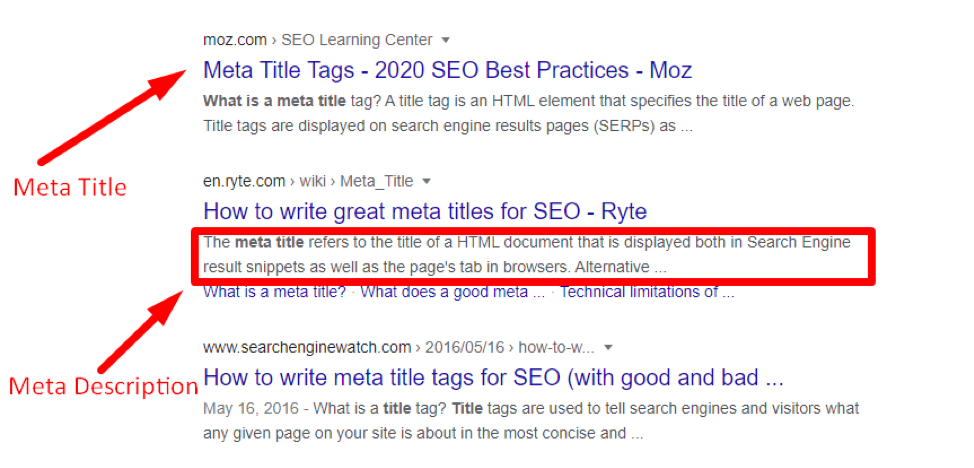Click the moz.com URL text
This screenshot has width=974, height=468.
click(235, 40)
